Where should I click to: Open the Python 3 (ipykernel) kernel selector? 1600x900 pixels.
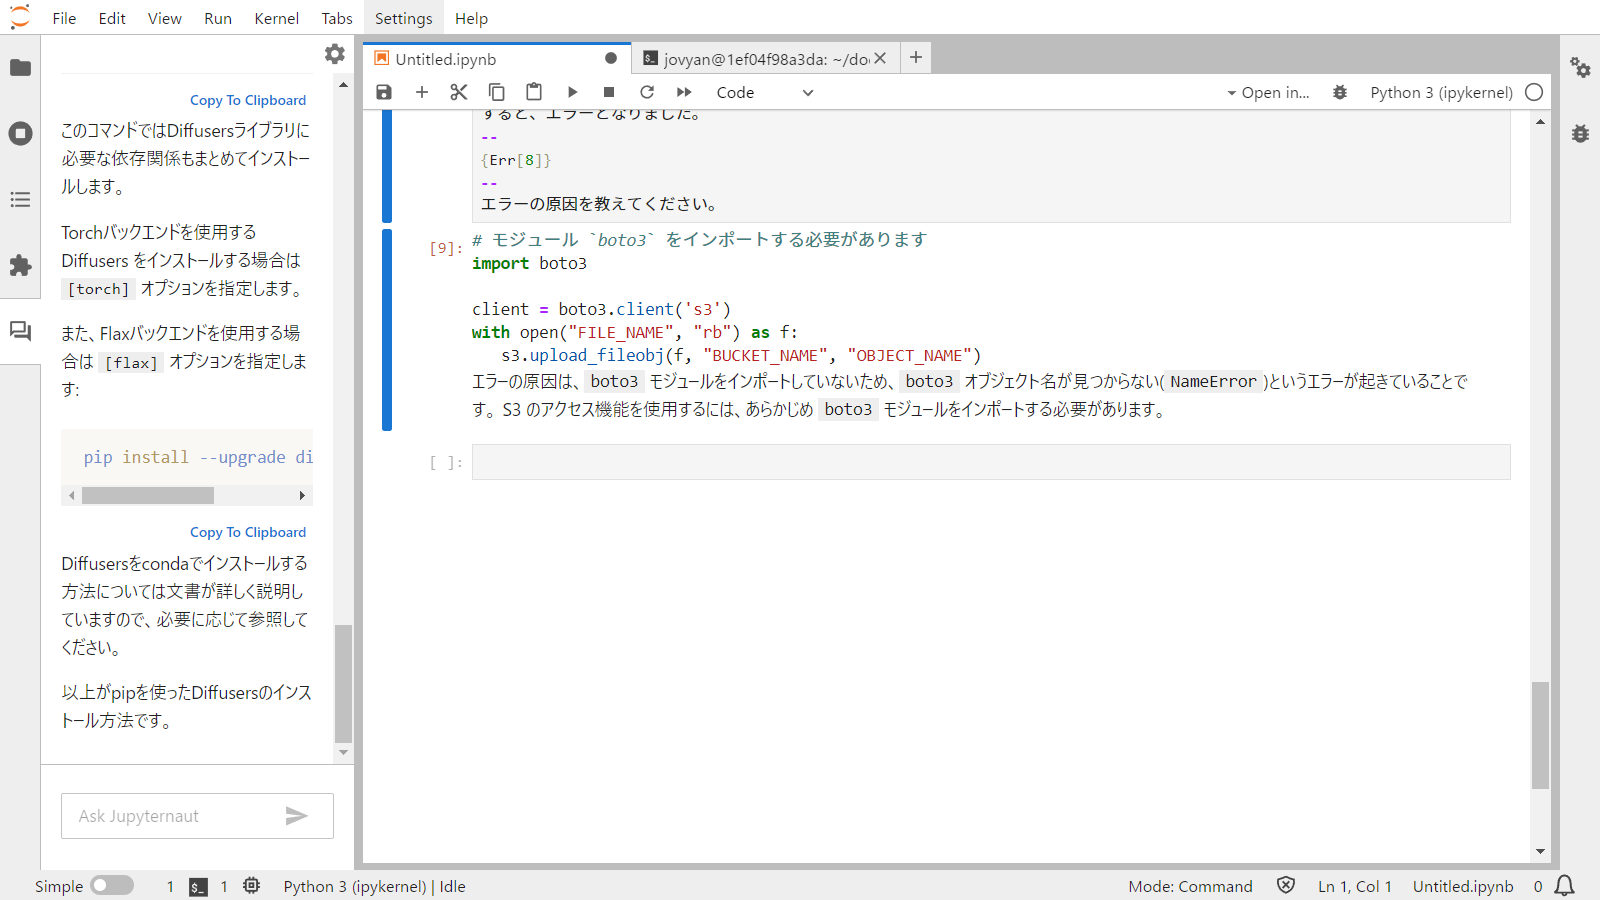click(x=1441, y=92)
